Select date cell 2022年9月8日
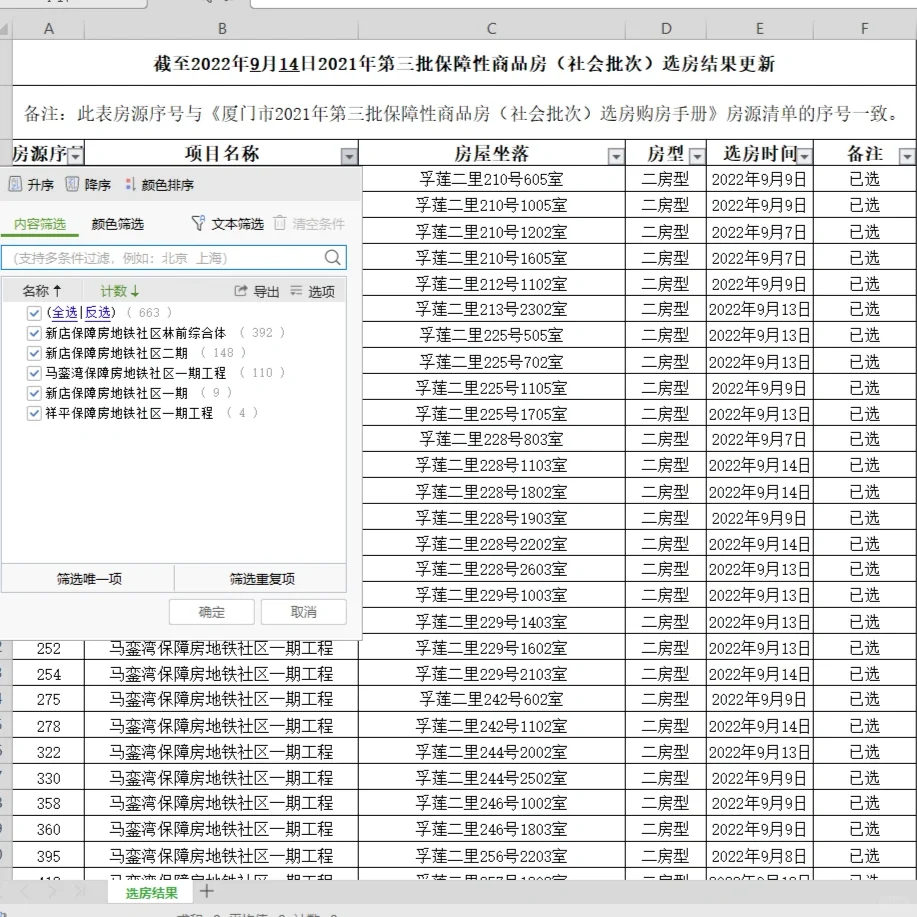Image resolution: width=917 pixels, height=917 pixels. (760, 857)
